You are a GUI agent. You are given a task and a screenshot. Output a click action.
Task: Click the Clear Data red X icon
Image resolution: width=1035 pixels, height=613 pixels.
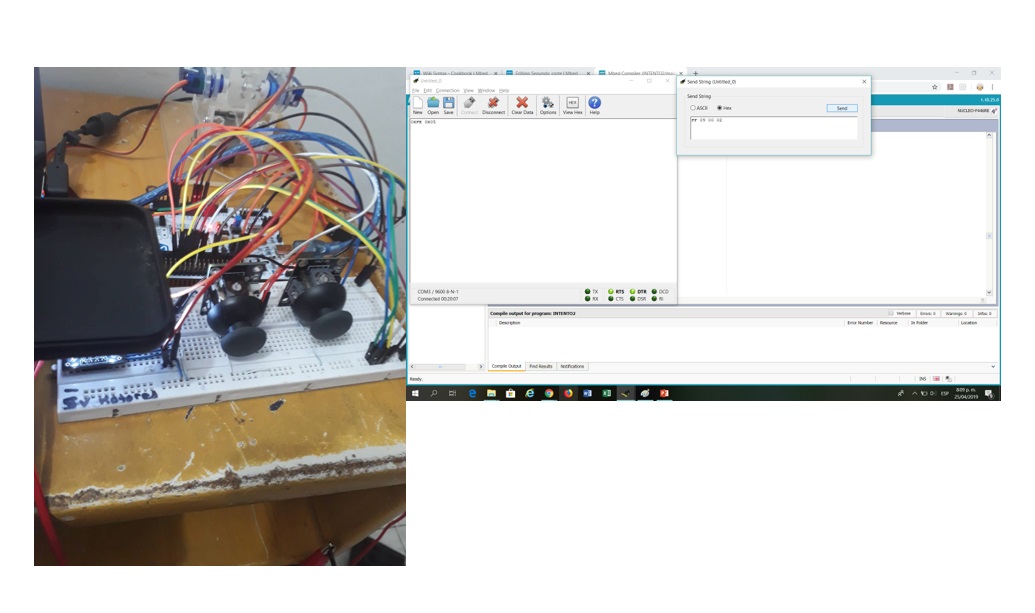tap(522, 103)
